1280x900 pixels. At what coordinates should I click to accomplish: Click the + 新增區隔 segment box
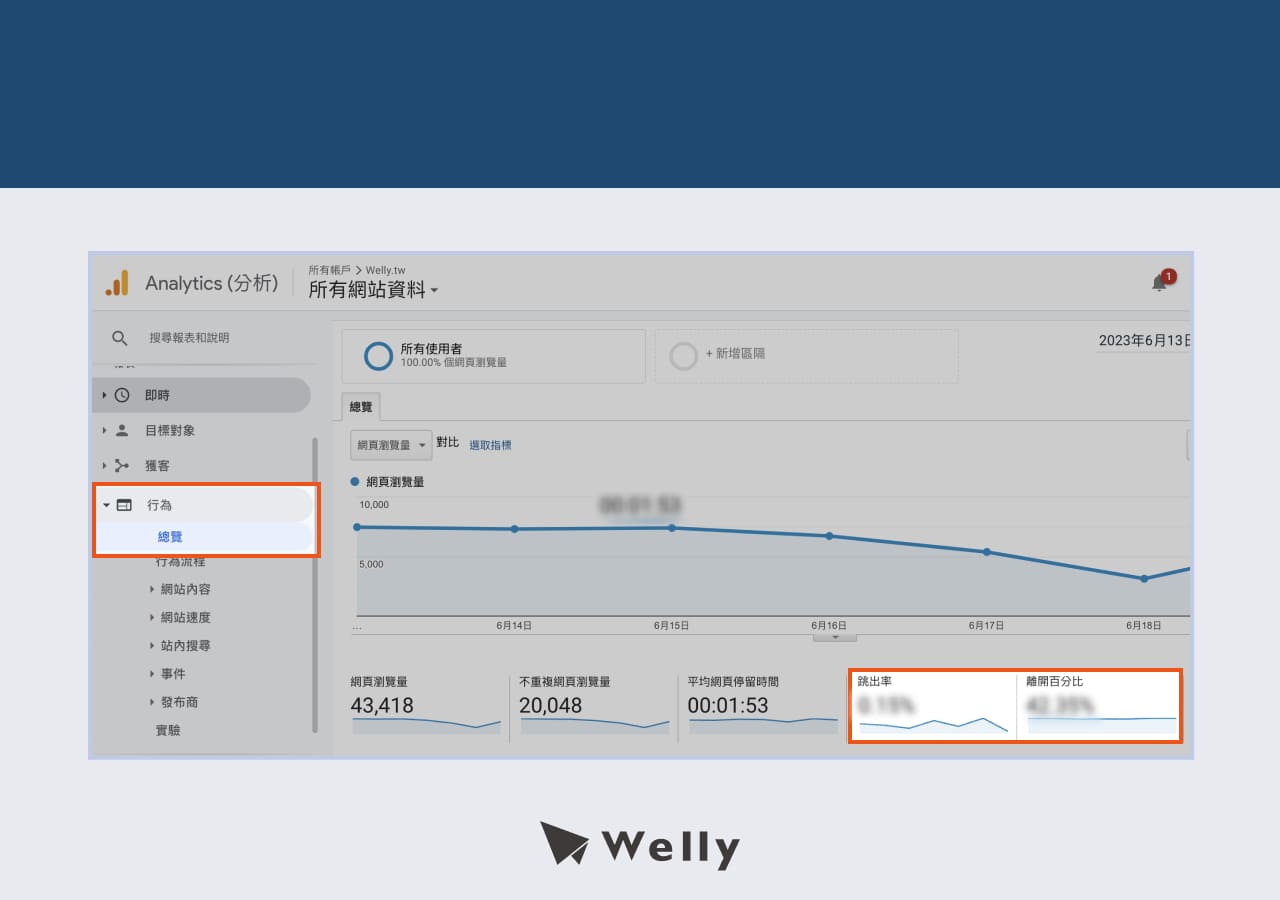pos(806,356)
